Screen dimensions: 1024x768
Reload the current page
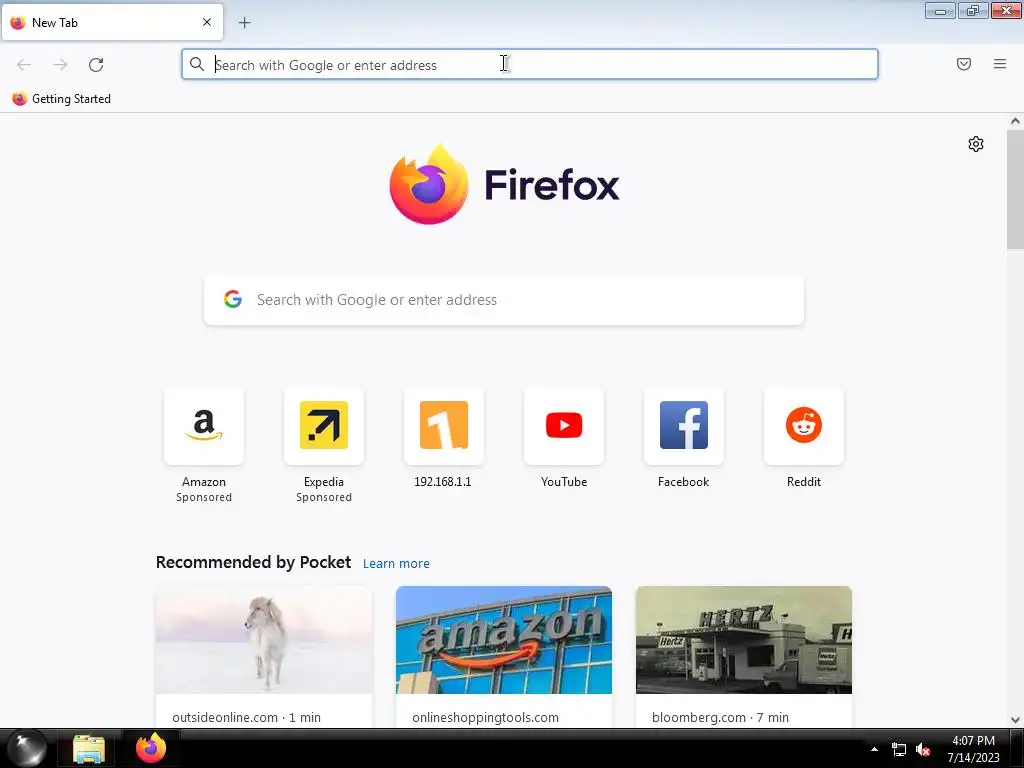point(96,65)
